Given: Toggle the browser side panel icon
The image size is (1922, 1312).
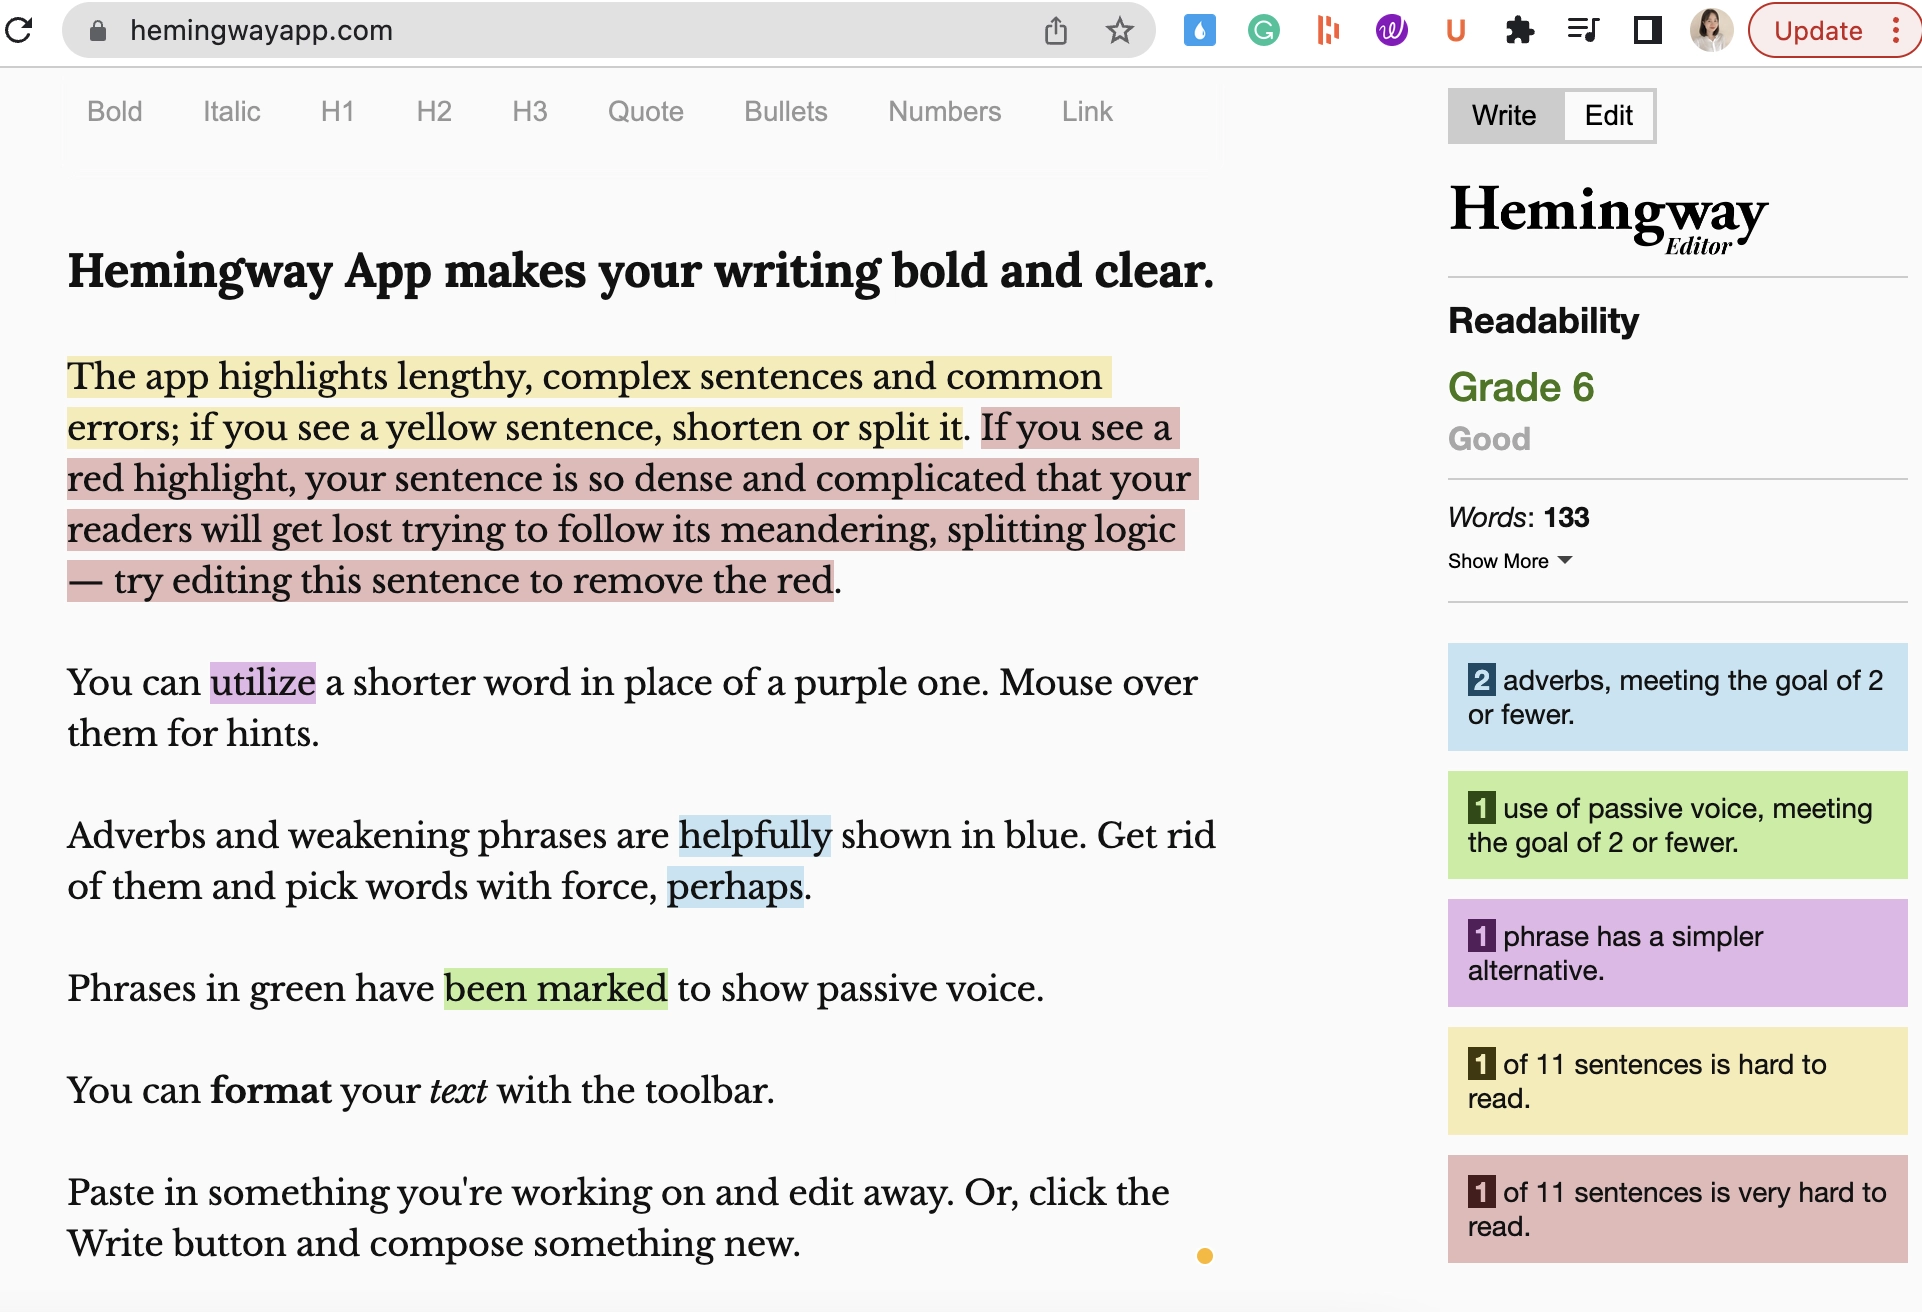Looking at the screenshot, I should (1648, 31).
